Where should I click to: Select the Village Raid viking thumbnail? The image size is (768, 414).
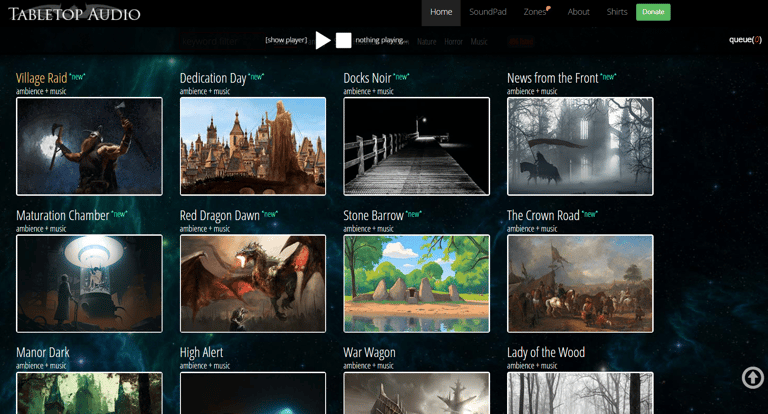point(89,146)
